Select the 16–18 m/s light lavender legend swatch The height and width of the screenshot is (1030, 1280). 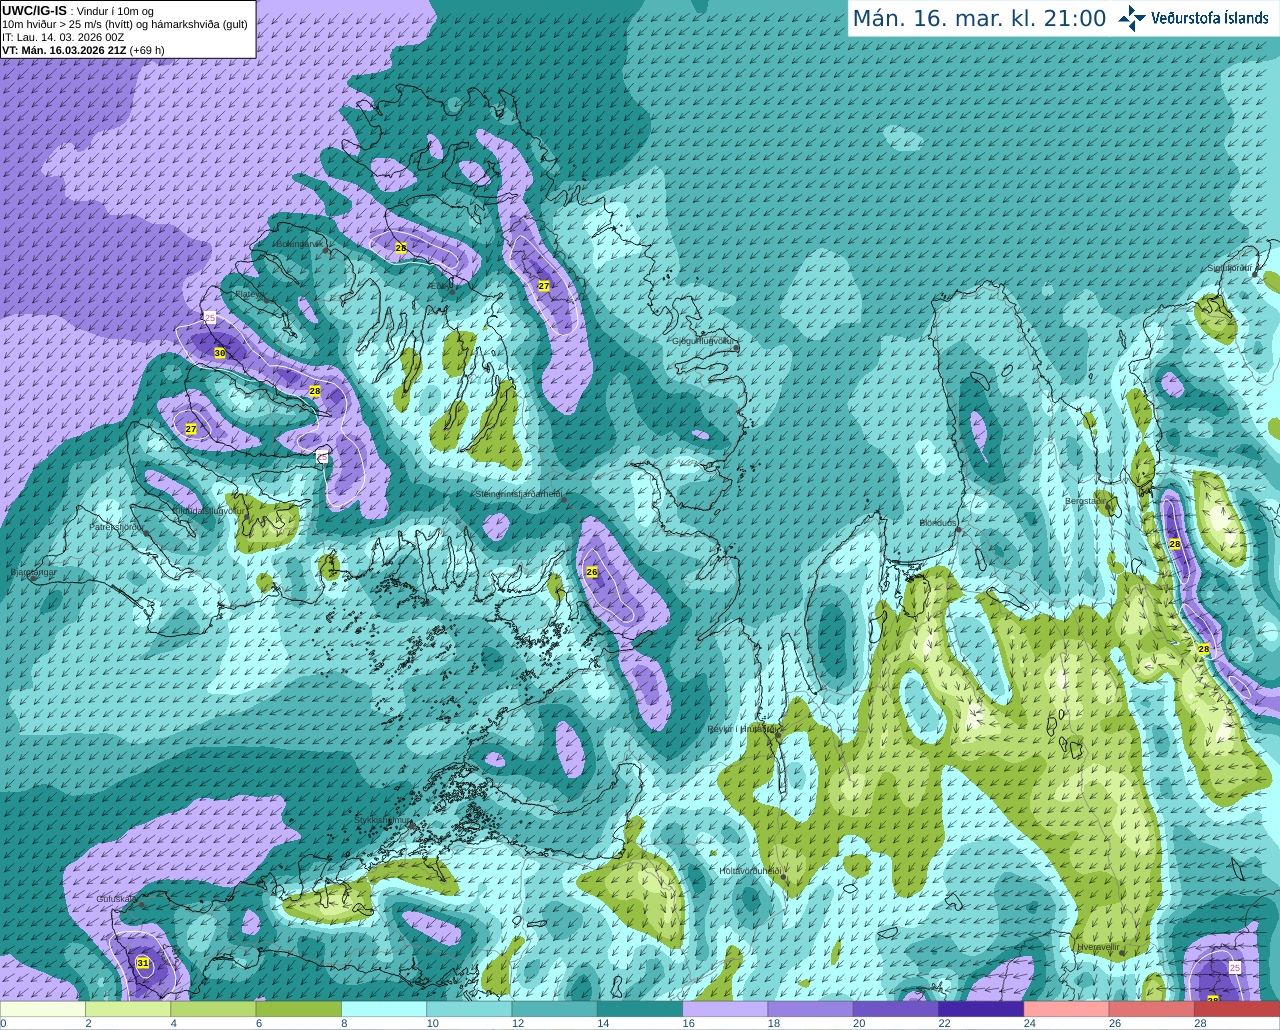(725, 1009)
